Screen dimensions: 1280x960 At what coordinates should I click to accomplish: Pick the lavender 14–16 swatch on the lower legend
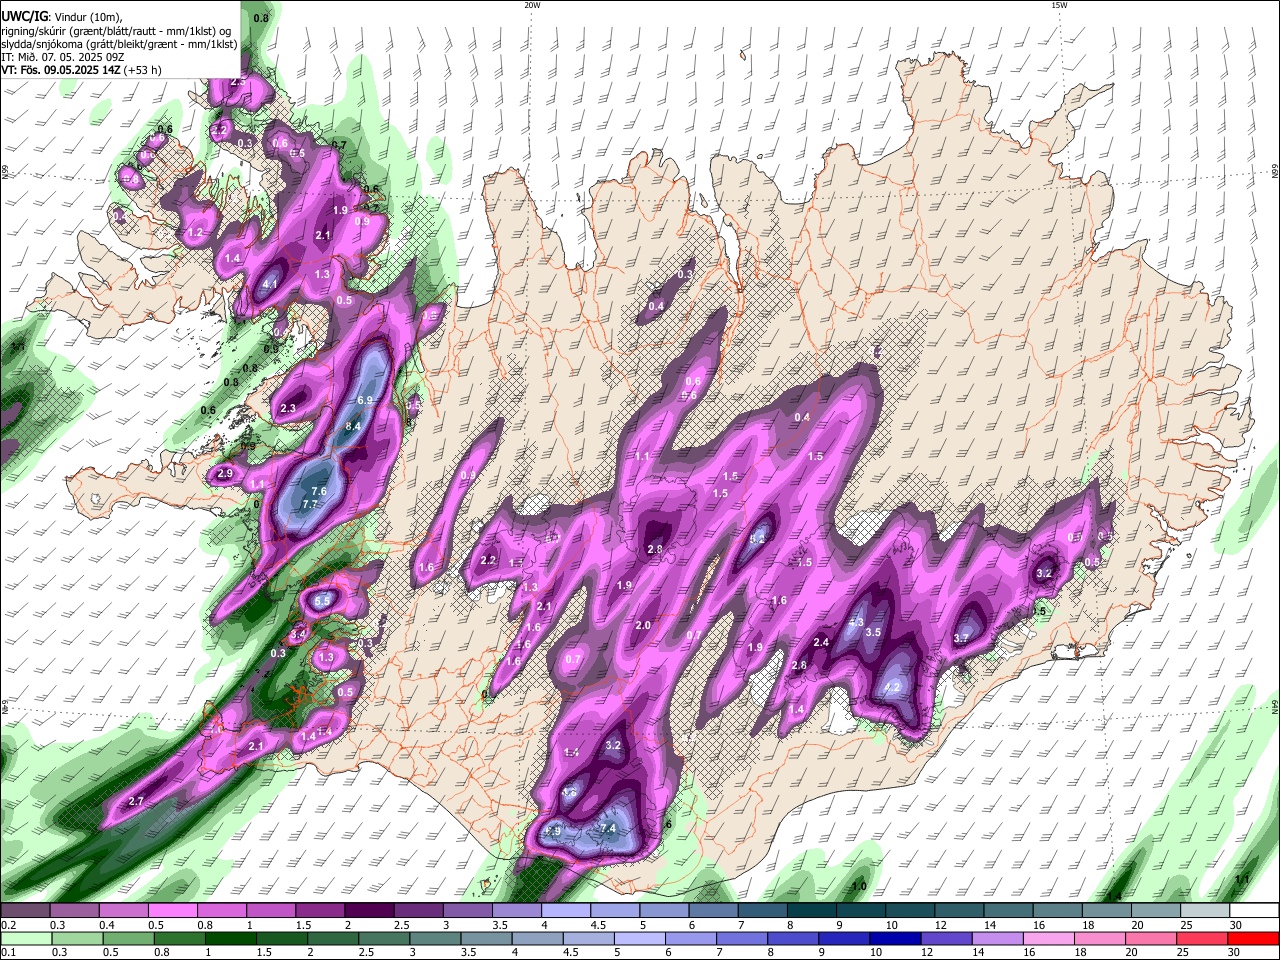(1000, 939)
